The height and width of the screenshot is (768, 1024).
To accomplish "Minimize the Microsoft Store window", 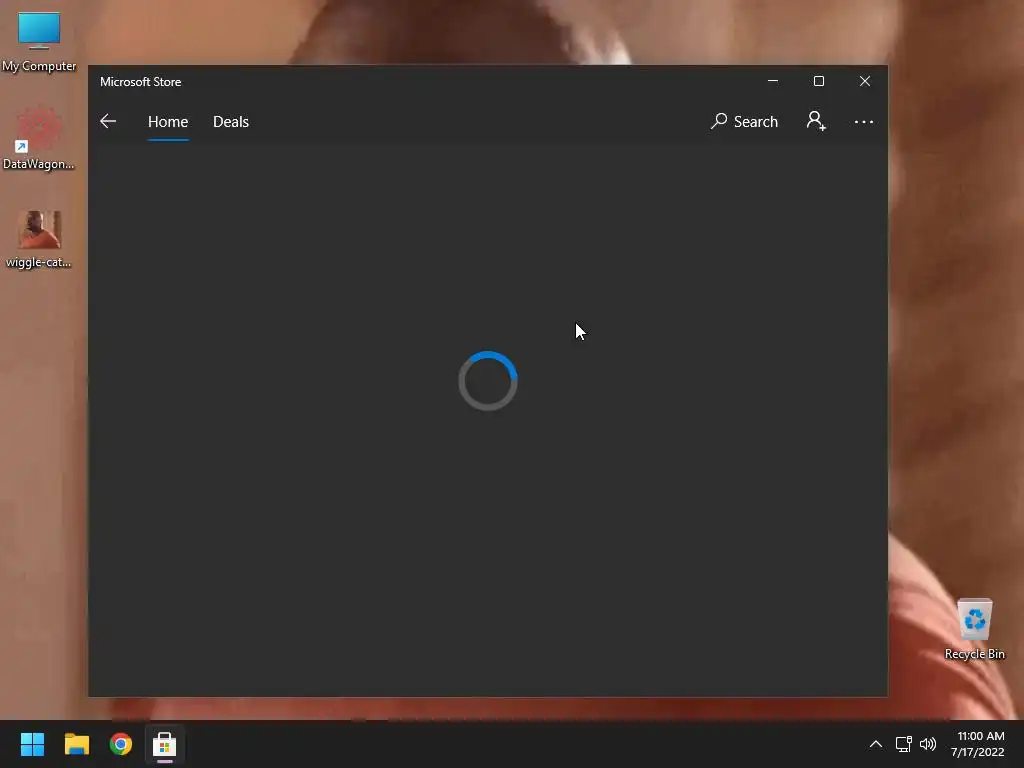I will pos(773,81).
